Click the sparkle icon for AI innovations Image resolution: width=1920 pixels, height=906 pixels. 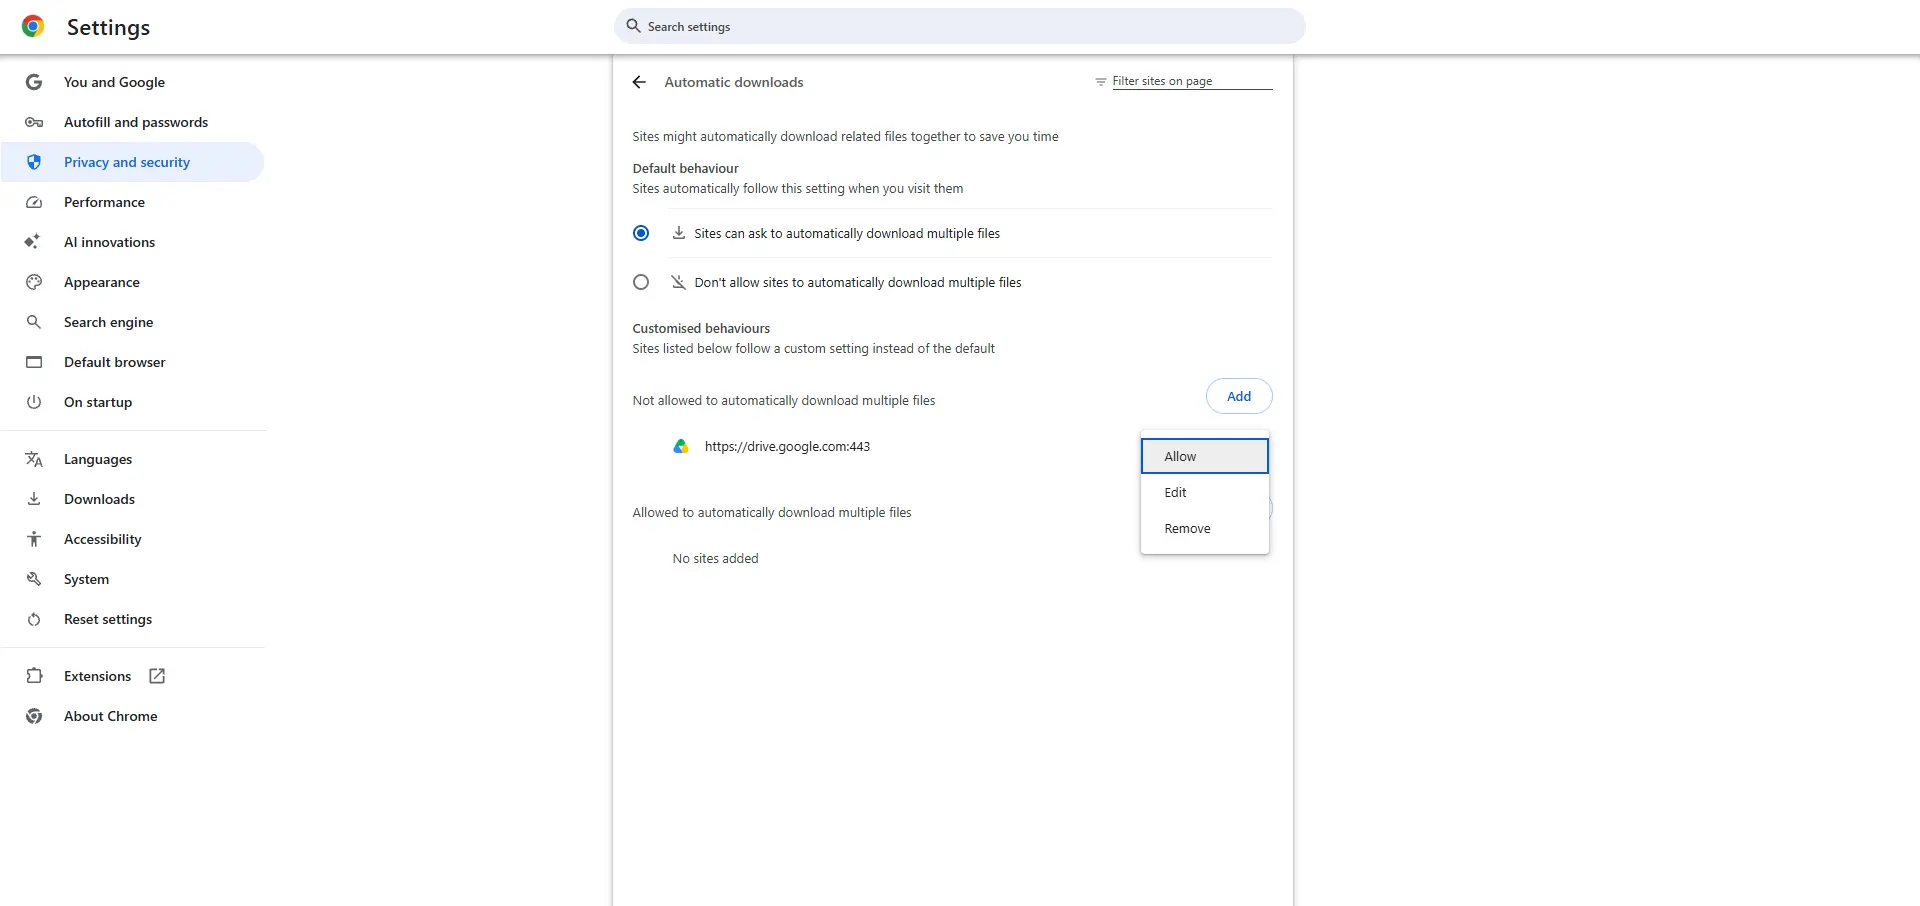coord(33,242)
